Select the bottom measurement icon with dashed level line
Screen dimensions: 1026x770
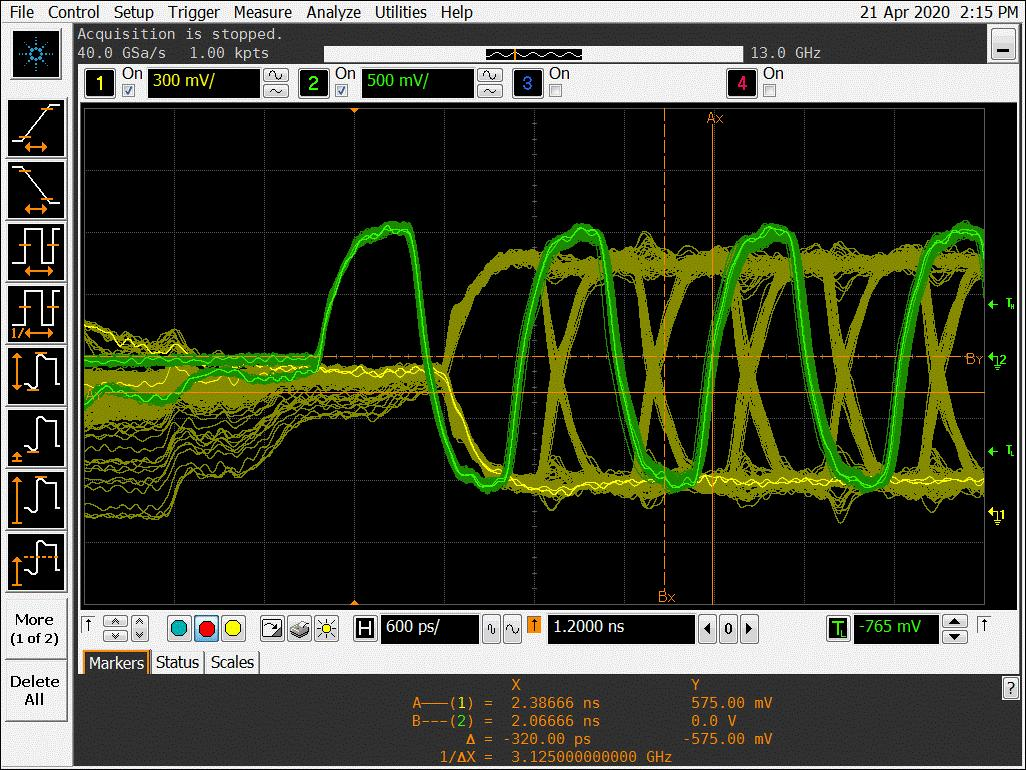(36, 562)
